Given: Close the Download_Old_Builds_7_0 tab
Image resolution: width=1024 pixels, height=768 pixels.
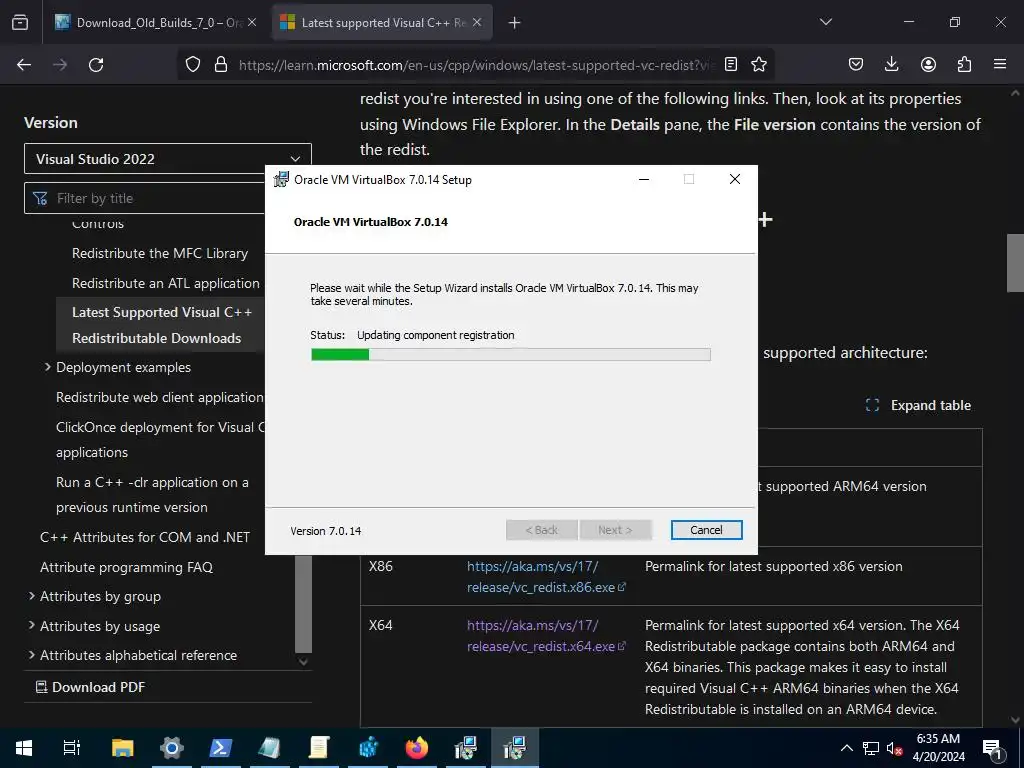Looking at the screenshot, I should (x=252, y=22).
